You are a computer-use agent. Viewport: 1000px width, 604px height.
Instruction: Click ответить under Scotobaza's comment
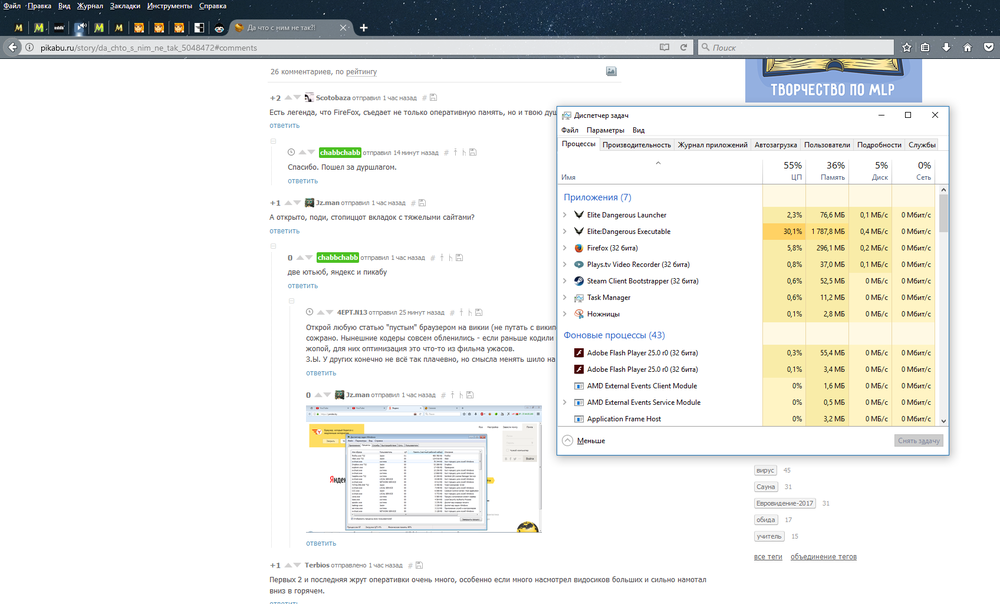(284, 126)
